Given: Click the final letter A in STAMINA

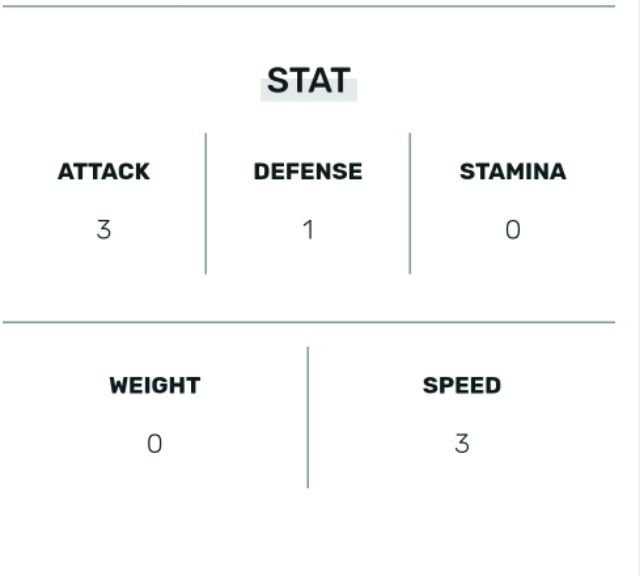Looking at the screenshot, I should tap(558, 172).
